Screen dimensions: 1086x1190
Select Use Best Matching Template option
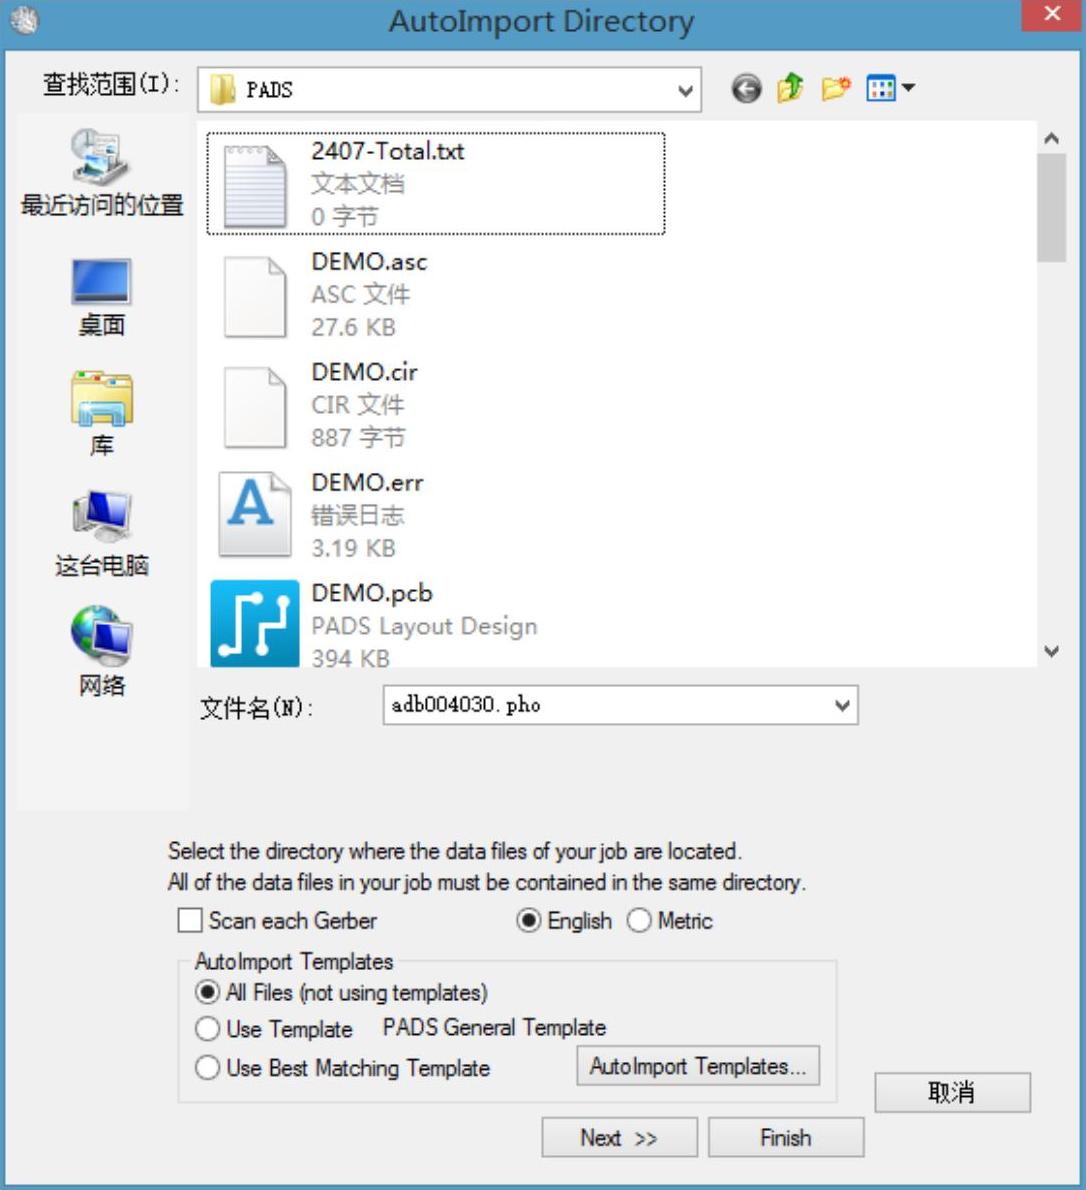[x=207, y=1068]
